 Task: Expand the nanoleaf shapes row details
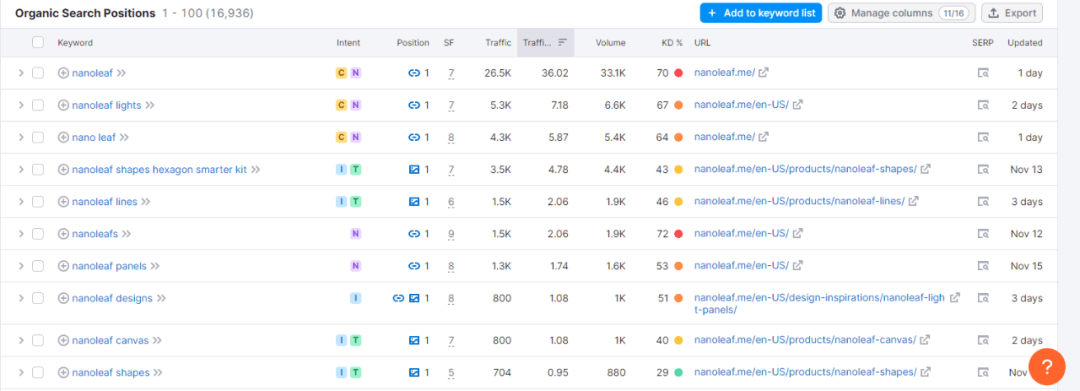[21, 372]
